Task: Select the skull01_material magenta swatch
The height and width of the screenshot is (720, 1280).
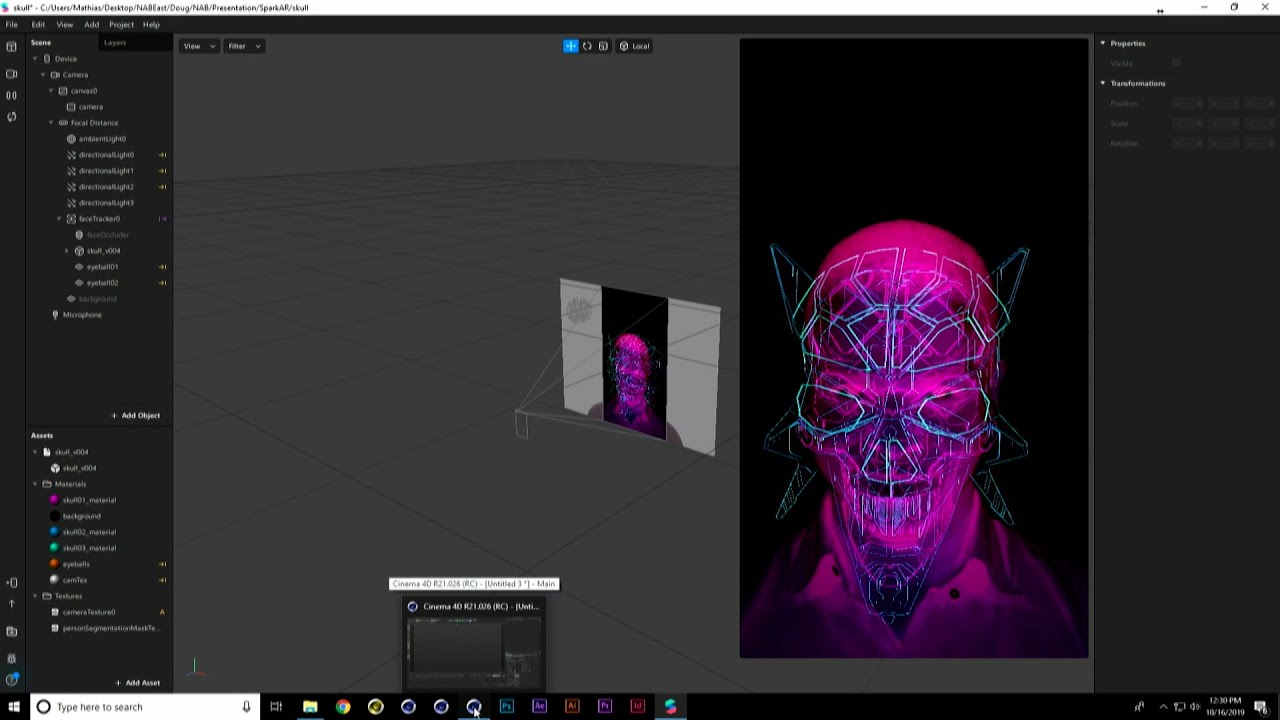Action: 55,500
